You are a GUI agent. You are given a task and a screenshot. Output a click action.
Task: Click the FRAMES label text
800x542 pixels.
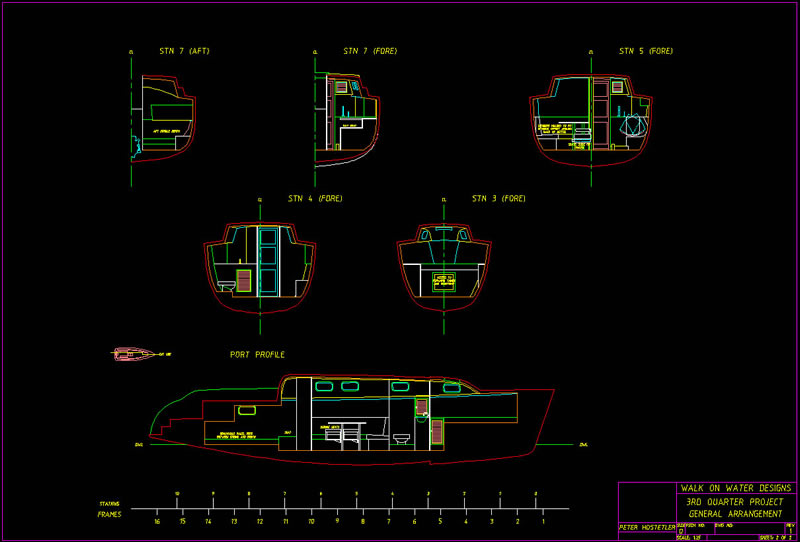110,513
